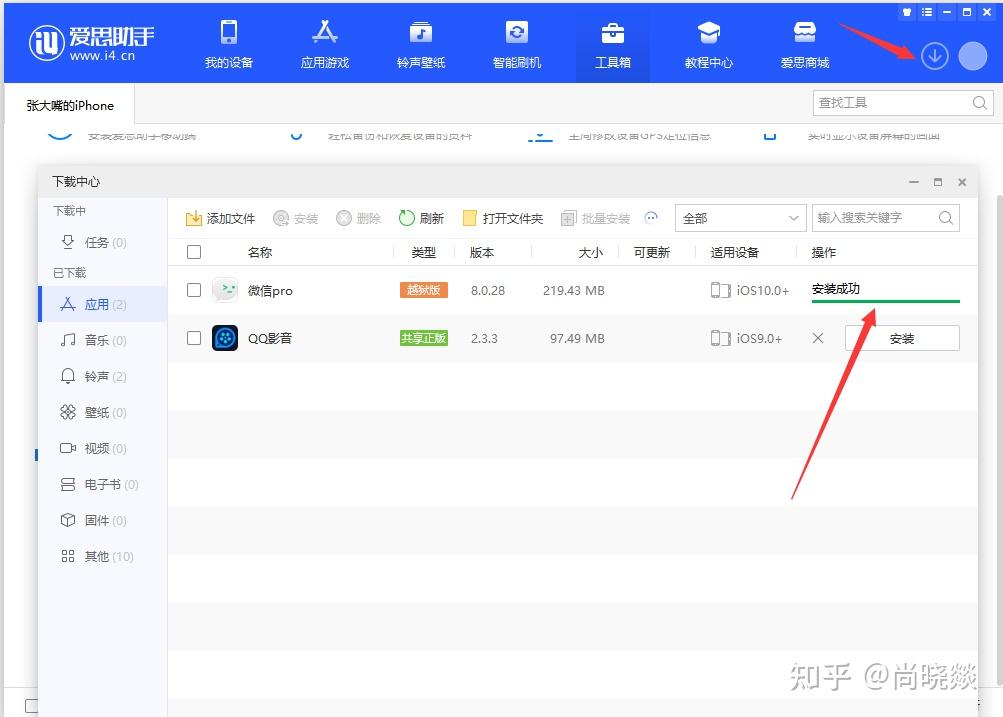The image size is (1003, 717).
Task: Select 应用 (2) in sidebar
Action: pos(104,304)
